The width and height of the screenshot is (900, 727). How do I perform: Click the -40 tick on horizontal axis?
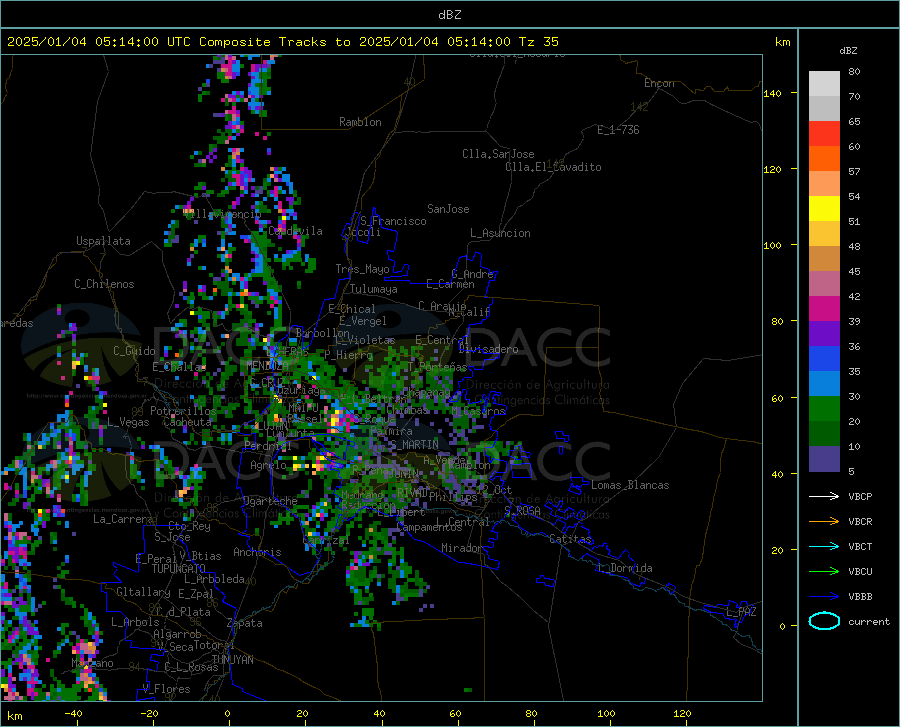[x=73, y=713]
